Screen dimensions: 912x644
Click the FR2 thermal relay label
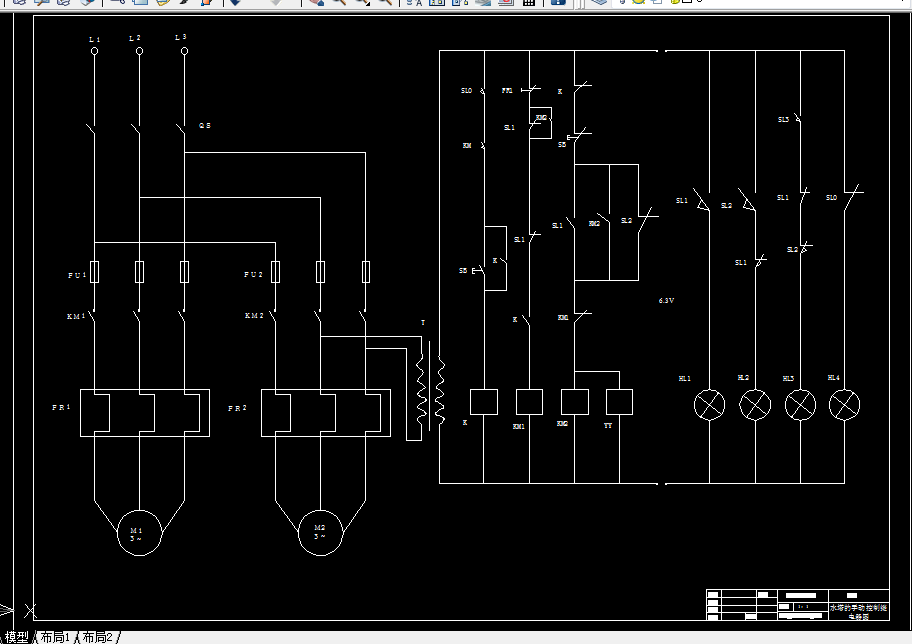tap(237, 408)
